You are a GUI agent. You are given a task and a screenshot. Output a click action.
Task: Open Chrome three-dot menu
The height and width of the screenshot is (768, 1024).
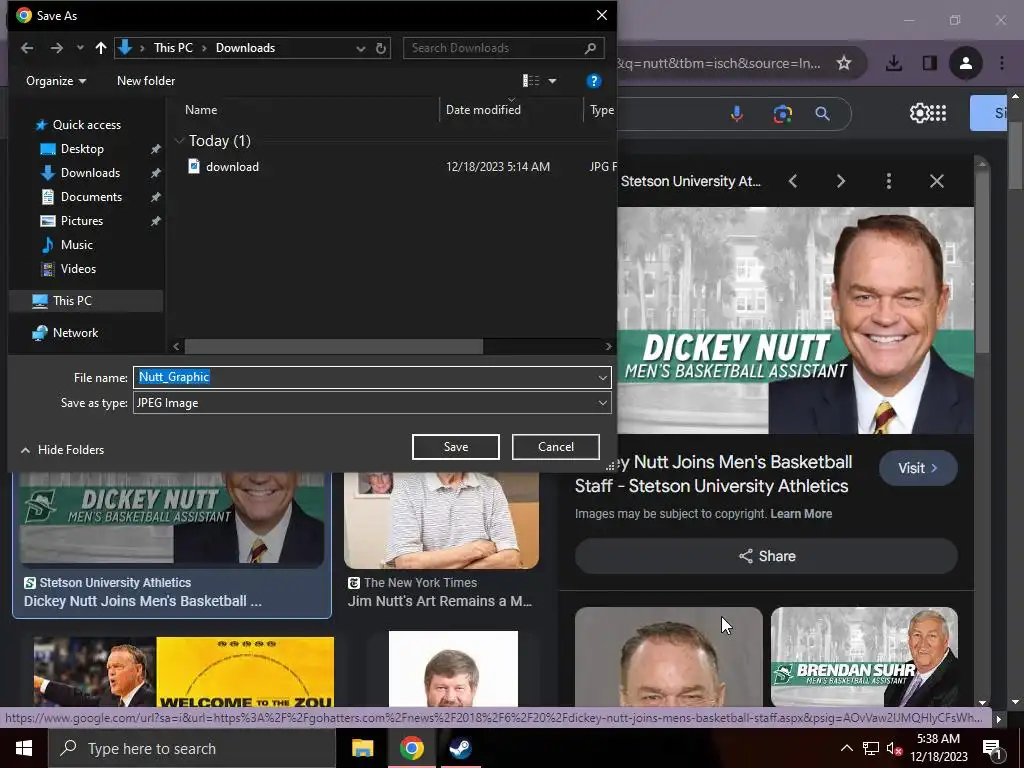tap(1002, 63)
